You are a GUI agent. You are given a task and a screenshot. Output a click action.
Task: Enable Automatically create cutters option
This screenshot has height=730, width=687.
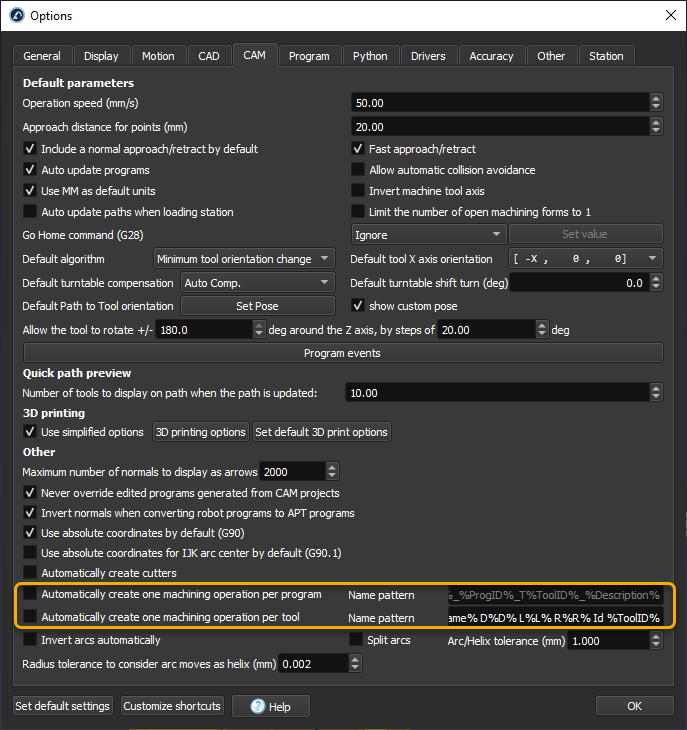tap(30, 573)
